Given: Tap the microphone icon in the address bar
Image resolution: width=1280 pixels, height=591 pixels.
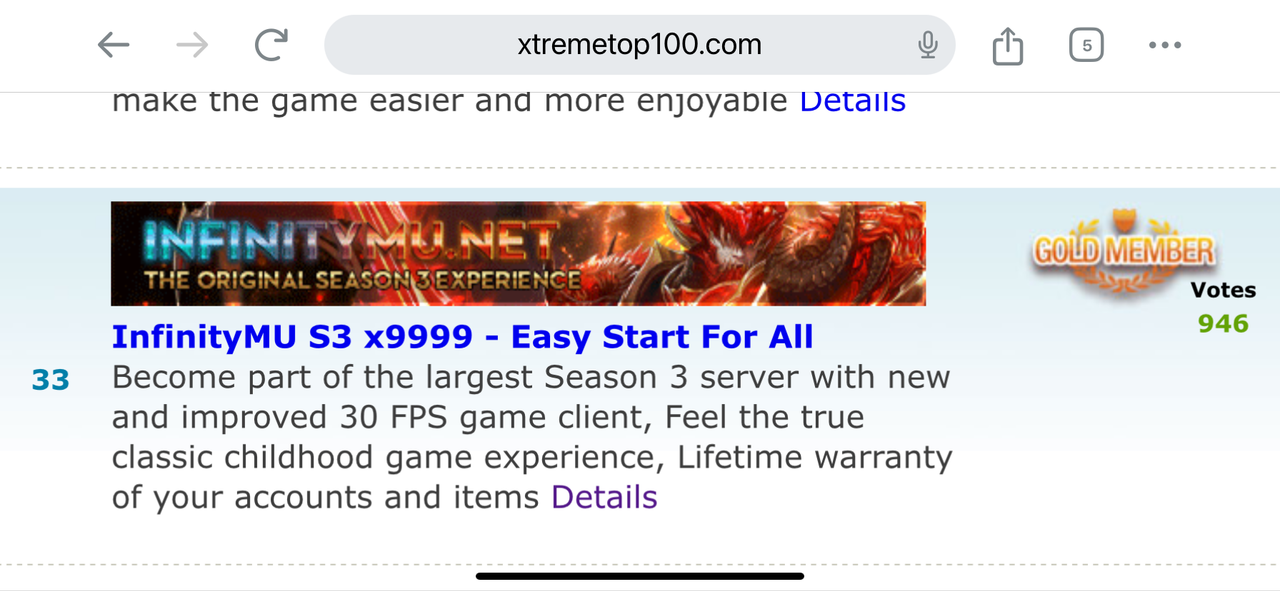Looking at the screenshot, I should point(928,45).
